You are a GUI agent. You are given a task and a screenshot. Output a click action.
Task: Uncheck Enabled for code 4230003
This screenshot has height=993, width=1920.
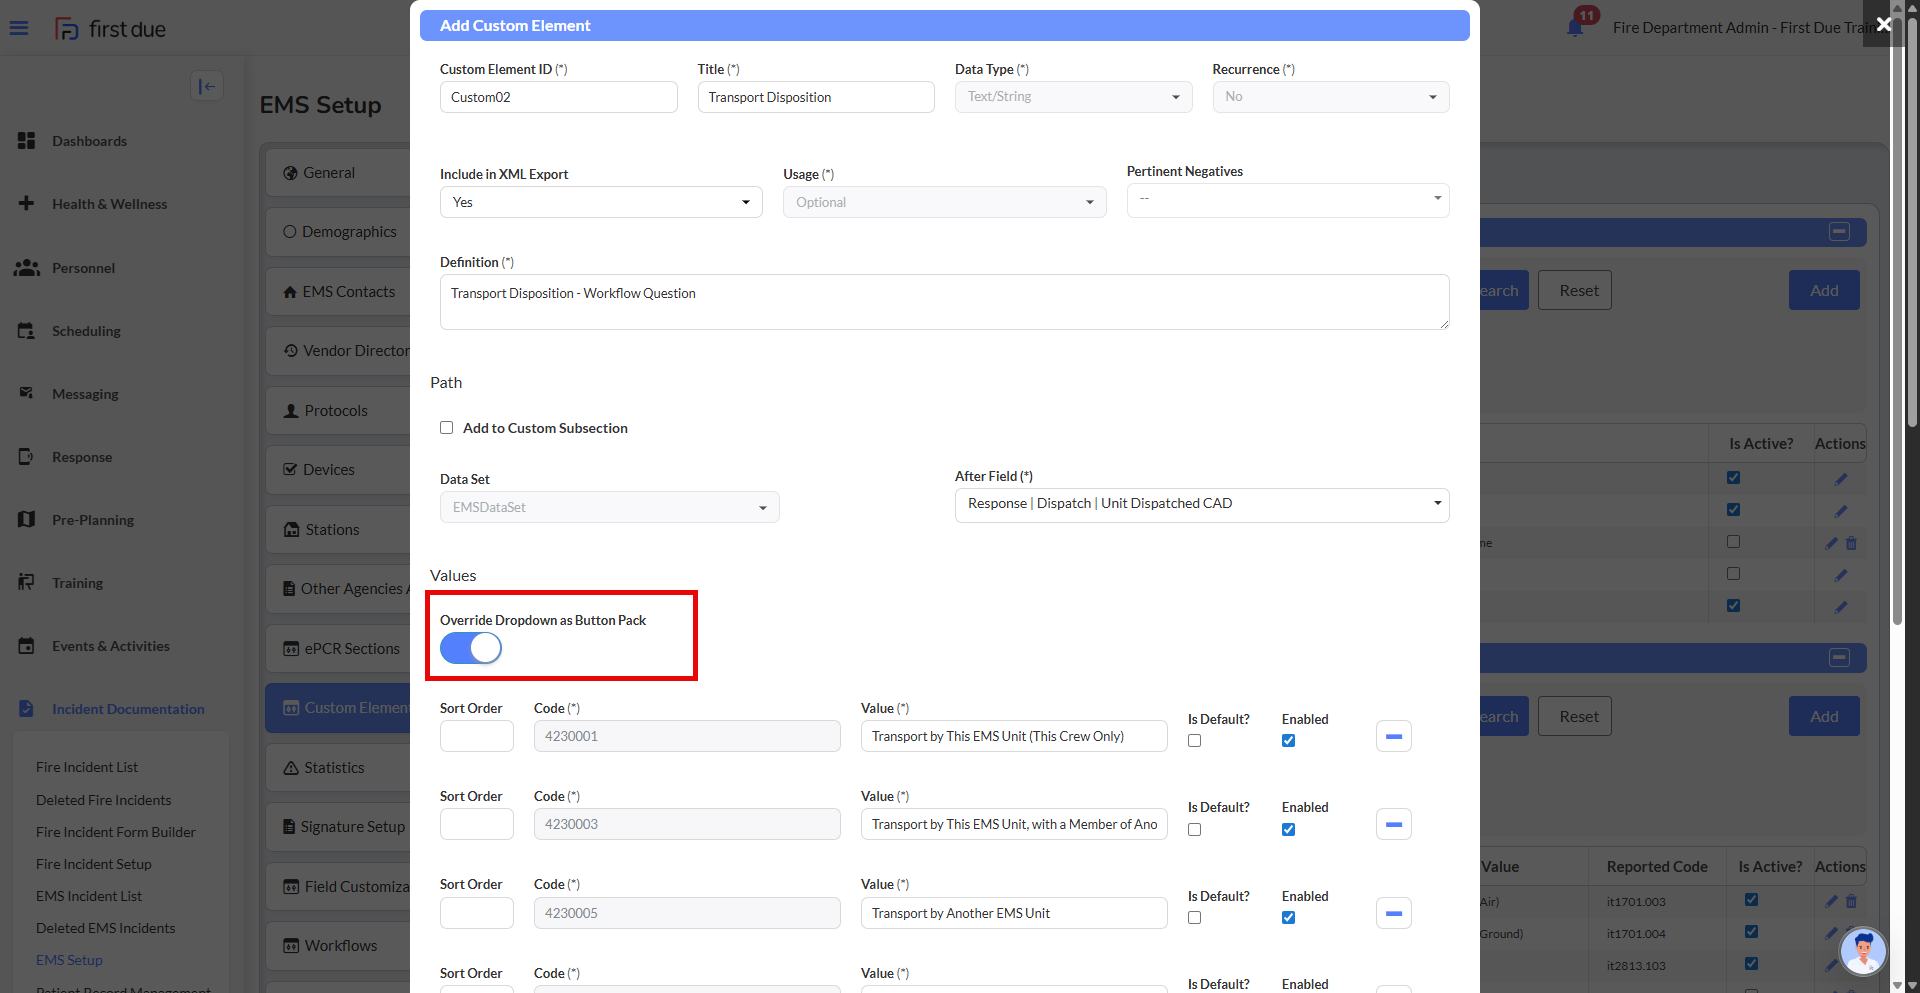point(1288,829)
